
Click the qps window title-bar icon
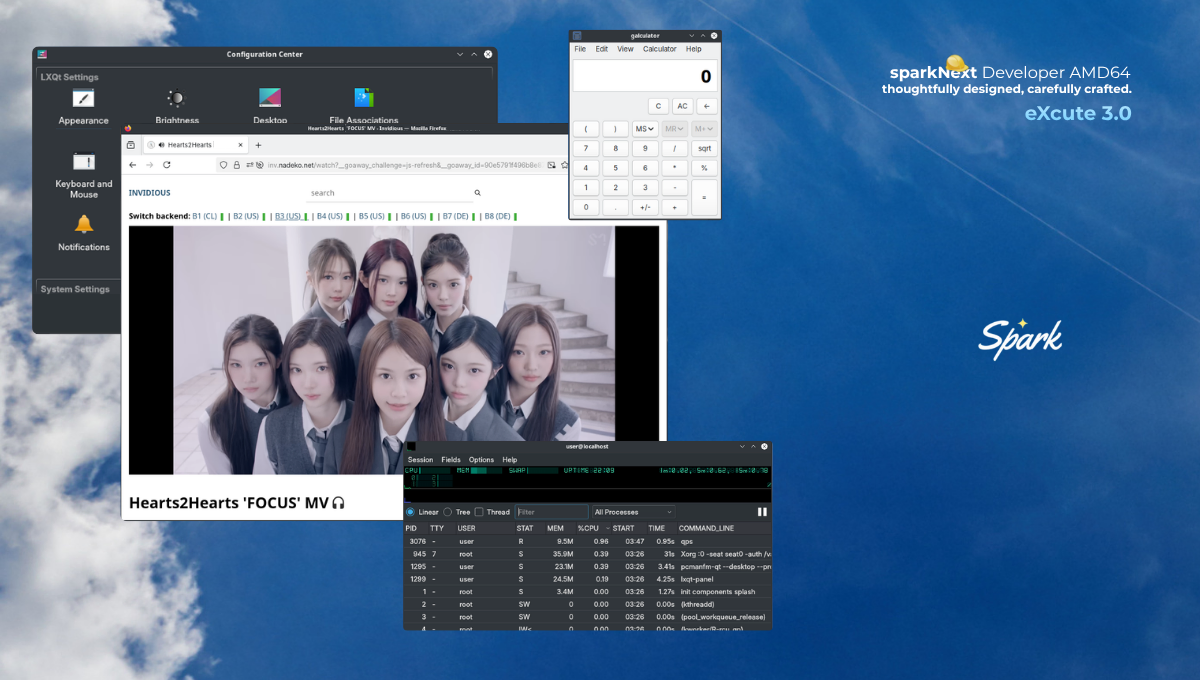[410, 446]
